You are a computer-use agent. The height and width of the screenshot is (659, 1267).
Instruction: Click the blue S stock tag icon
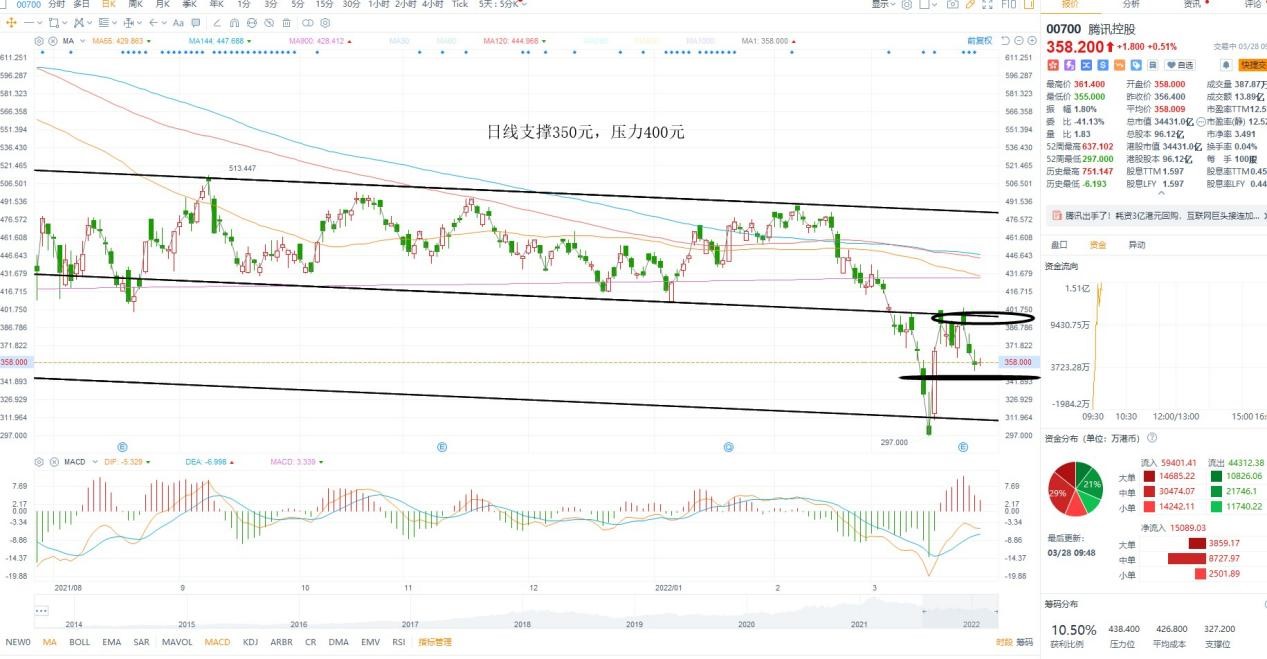(1103, 65)
